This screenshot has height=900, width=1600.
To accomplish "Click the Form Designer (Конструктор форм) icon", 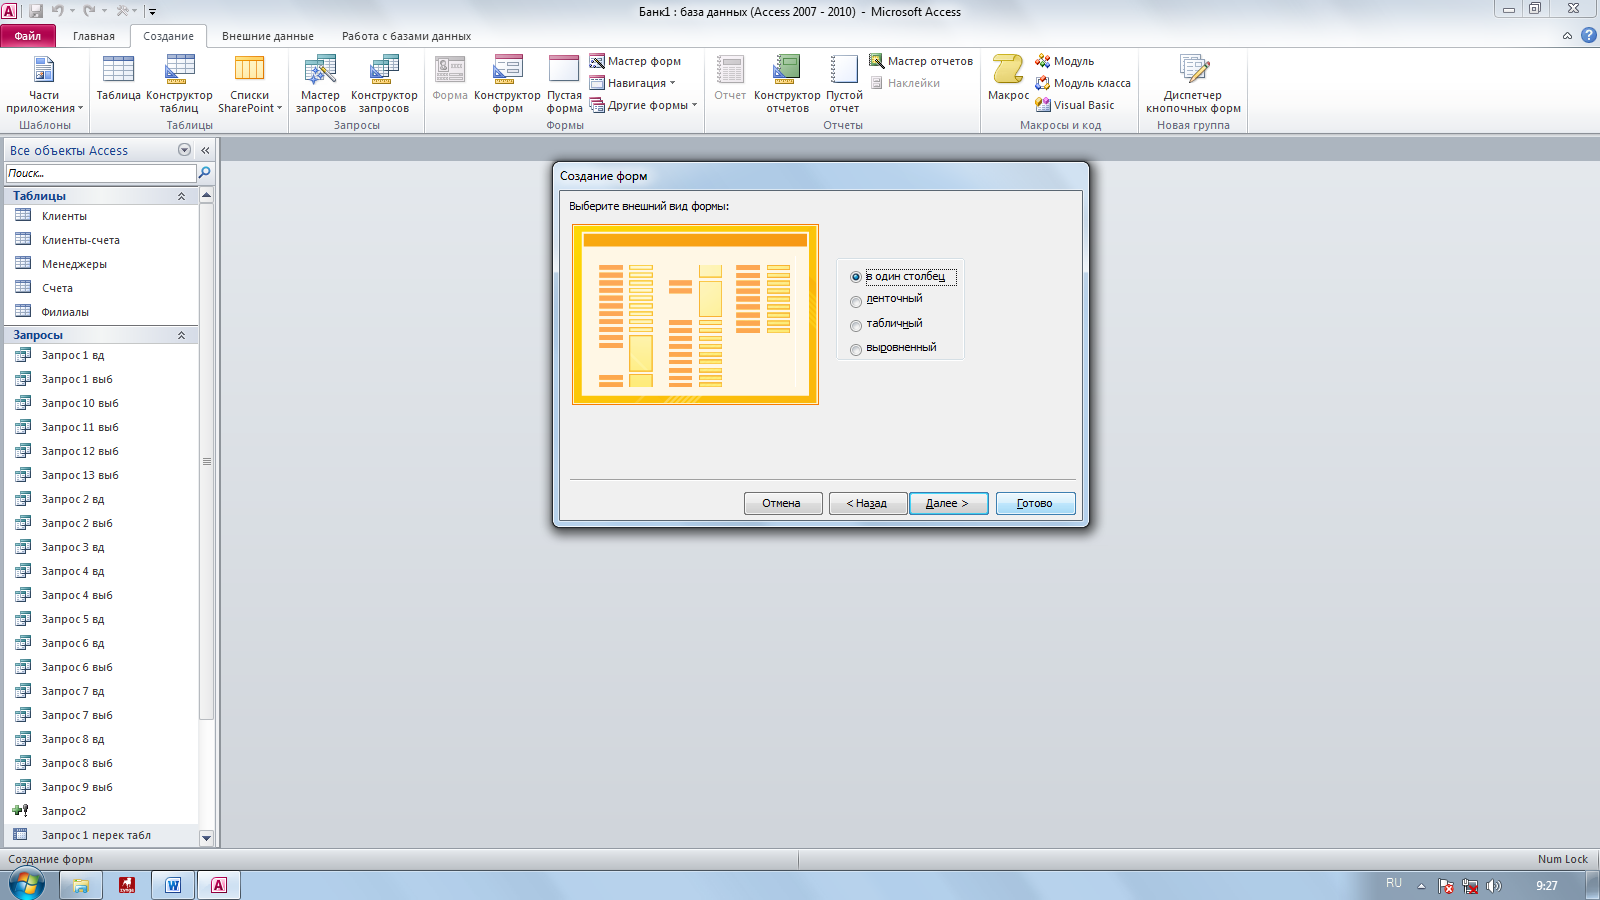I will [x=507, y=83].
